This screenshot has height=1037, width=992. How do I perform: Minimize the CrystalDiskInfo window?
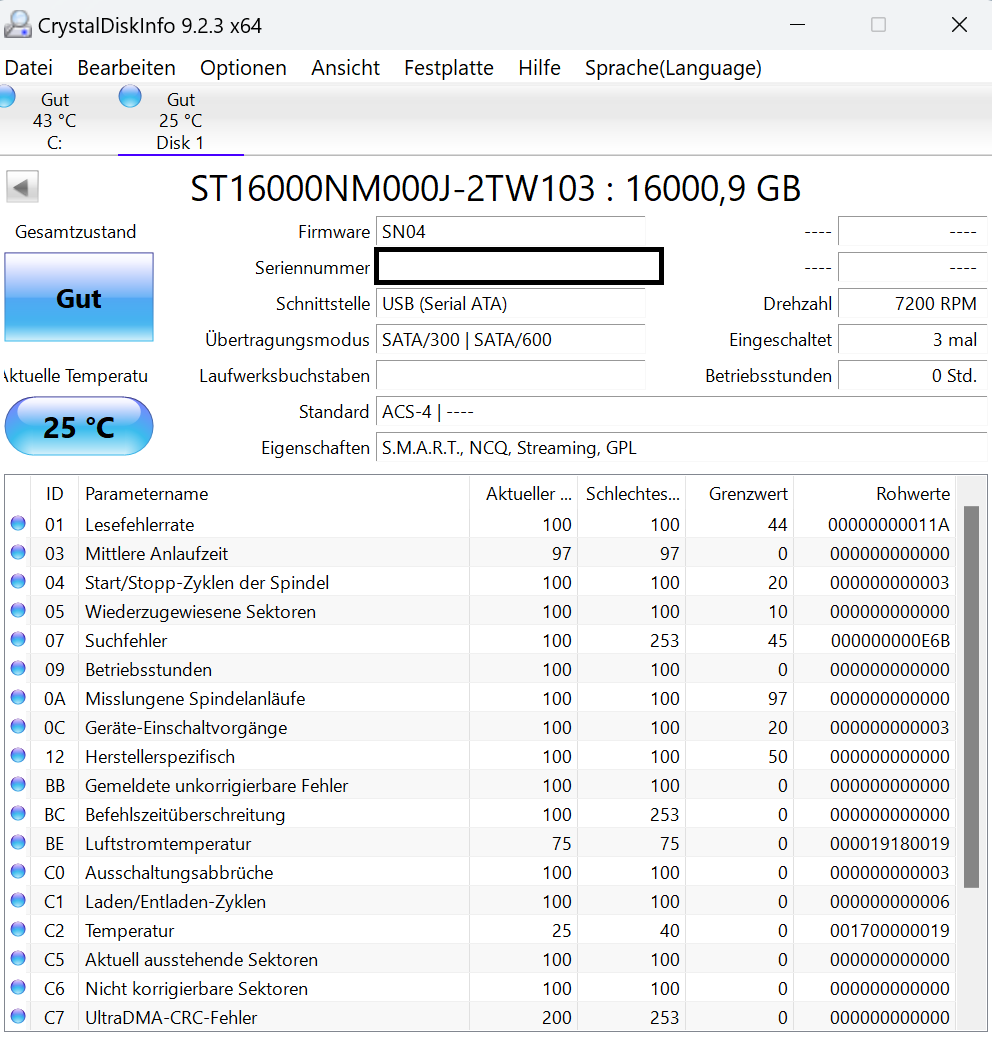click(798, 25)
